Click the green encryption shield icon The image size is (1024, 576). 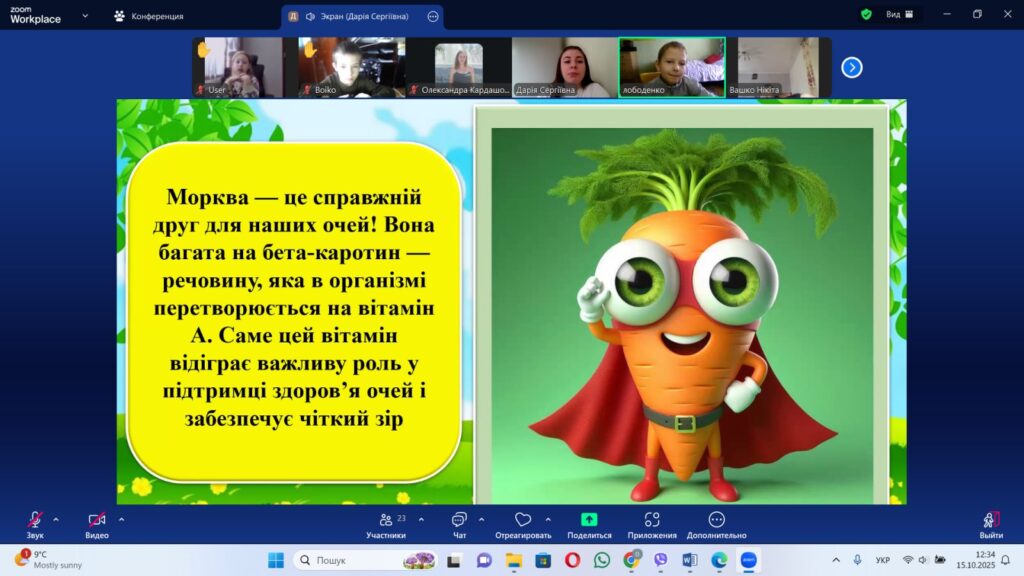pos(866,15)
